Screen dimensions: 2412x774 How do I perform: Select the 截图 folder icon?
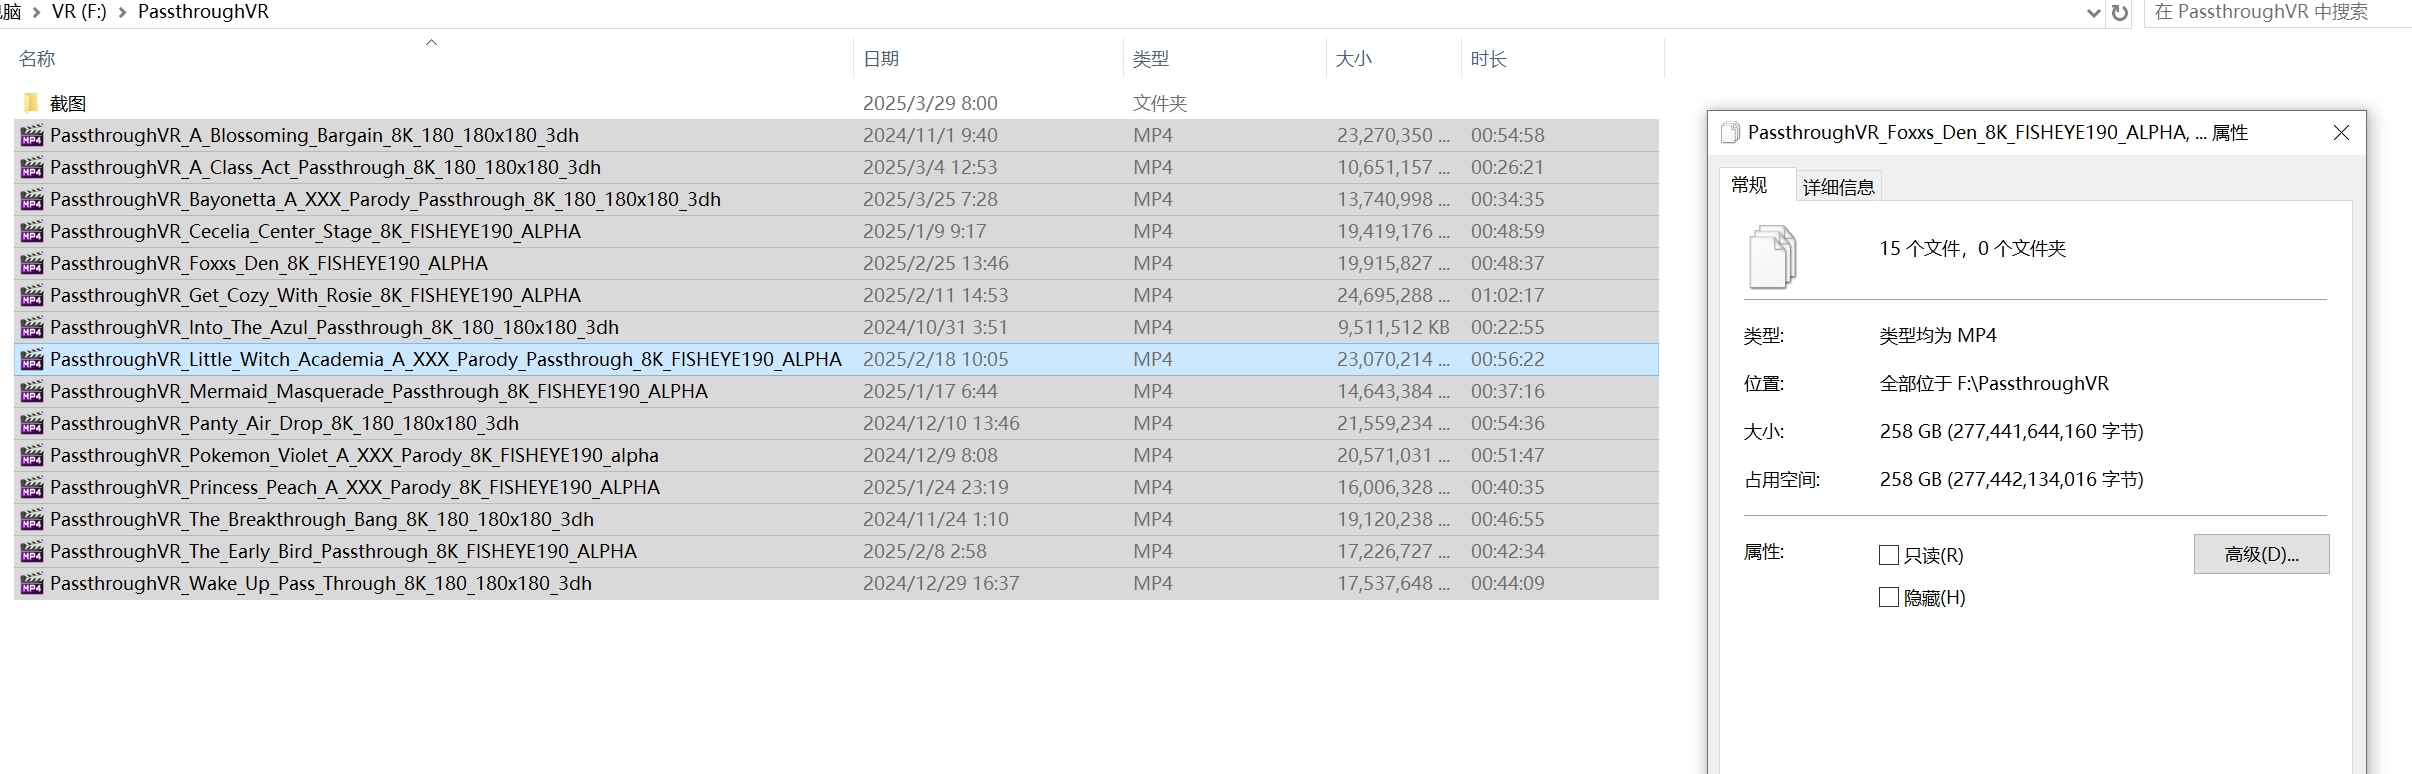tap(31, 103)
